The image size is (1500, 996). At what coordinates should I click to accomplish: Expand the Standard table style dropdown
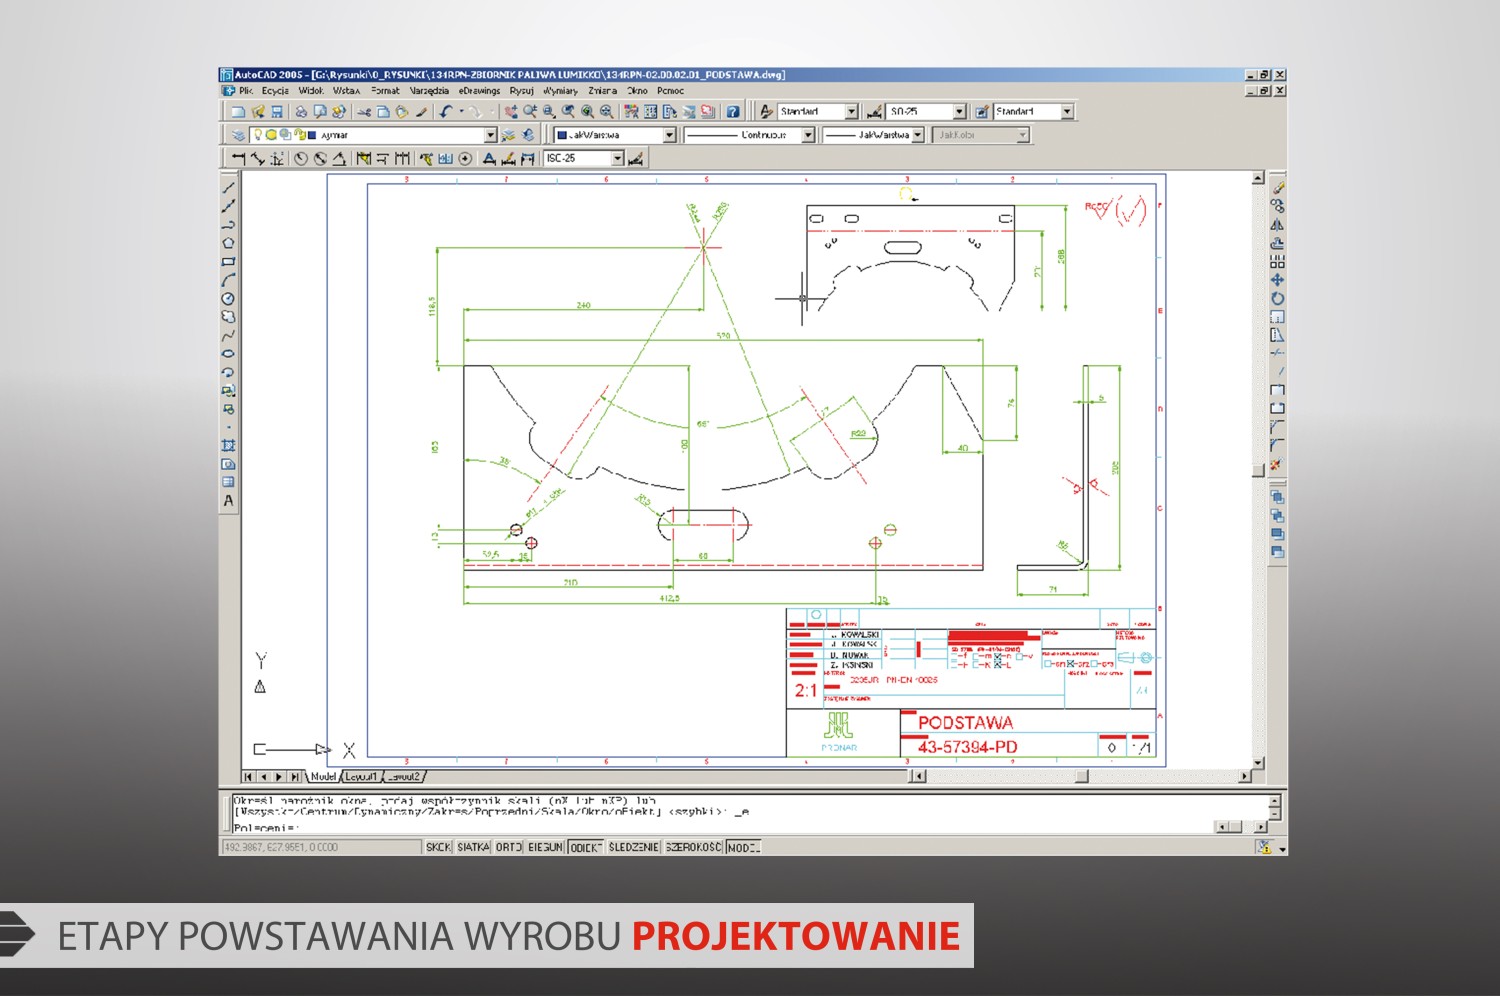coord(1067,112)
